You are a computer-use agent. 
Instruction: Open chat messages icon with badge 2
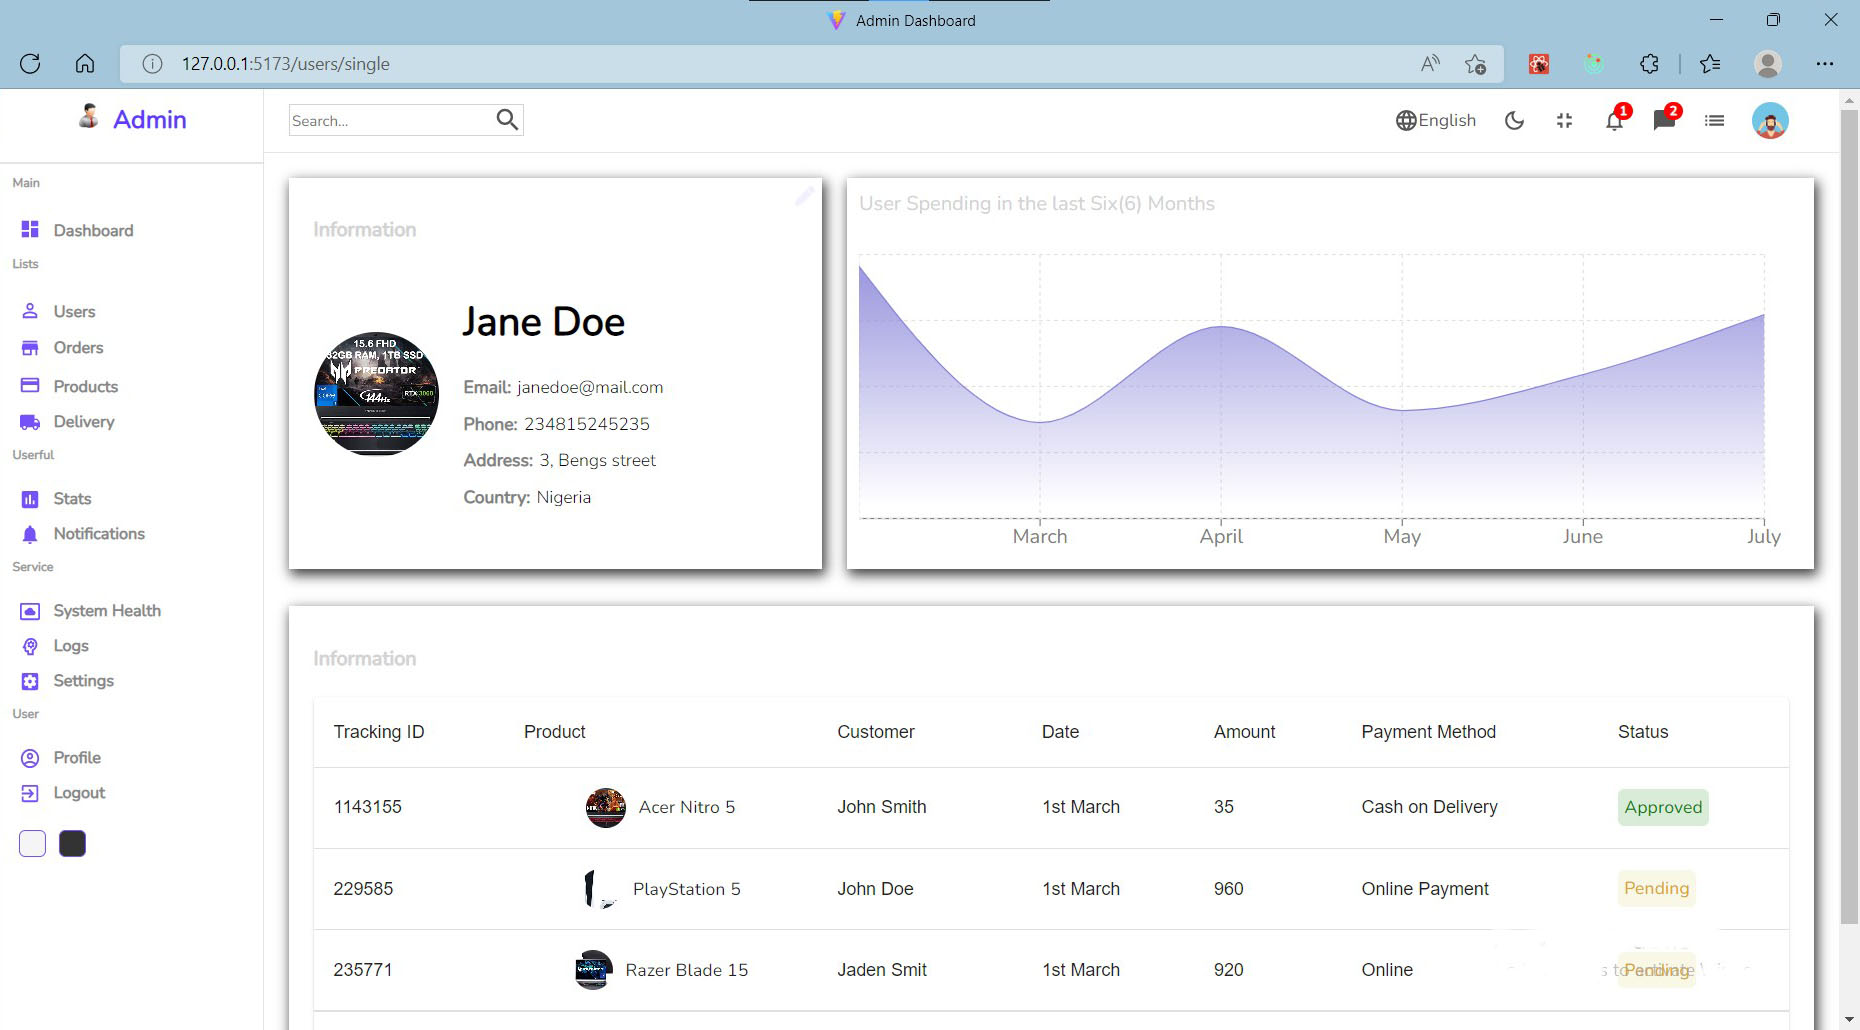coord(1664,120)
